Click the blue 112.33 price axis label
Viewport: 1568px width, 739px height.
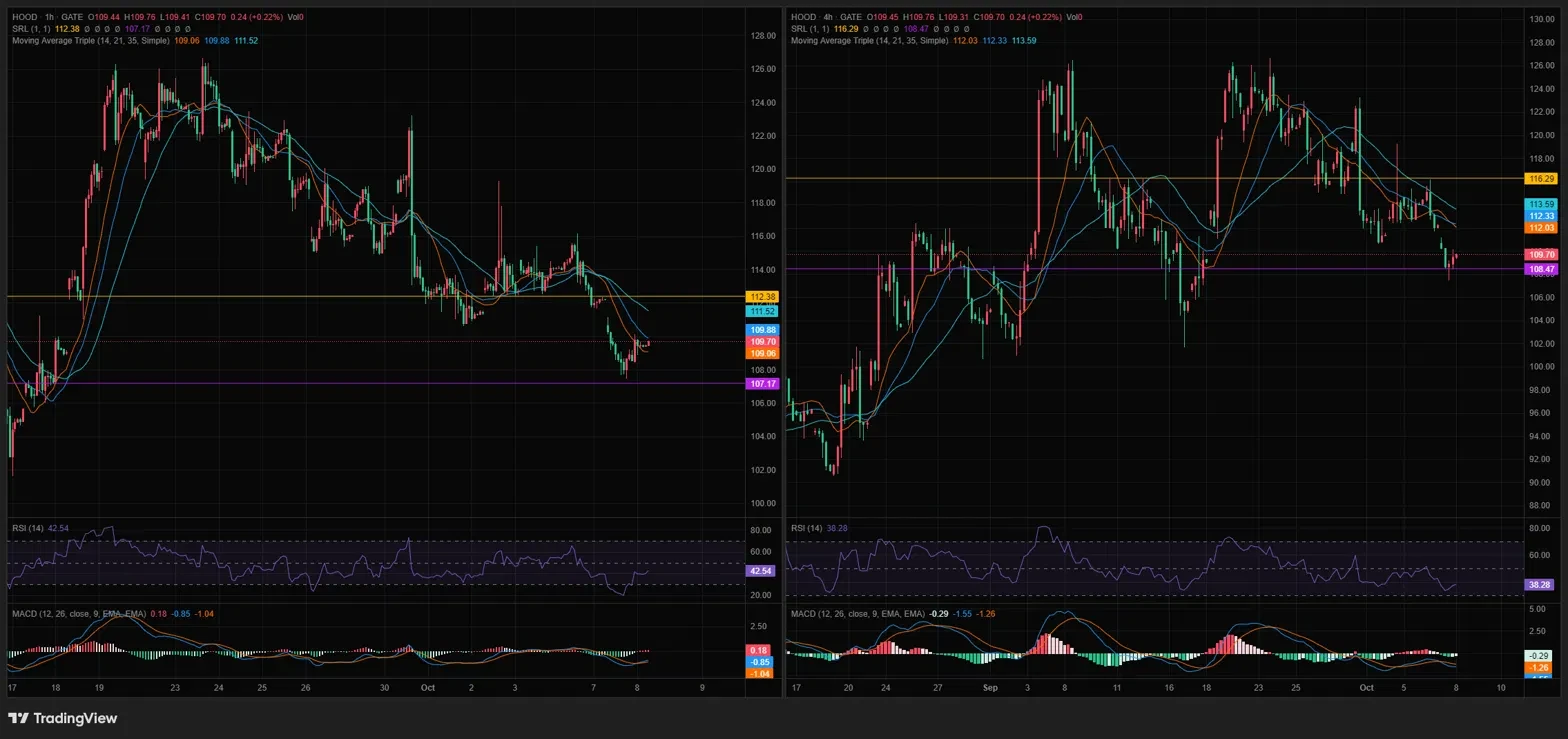click(x=1541, y=215)
